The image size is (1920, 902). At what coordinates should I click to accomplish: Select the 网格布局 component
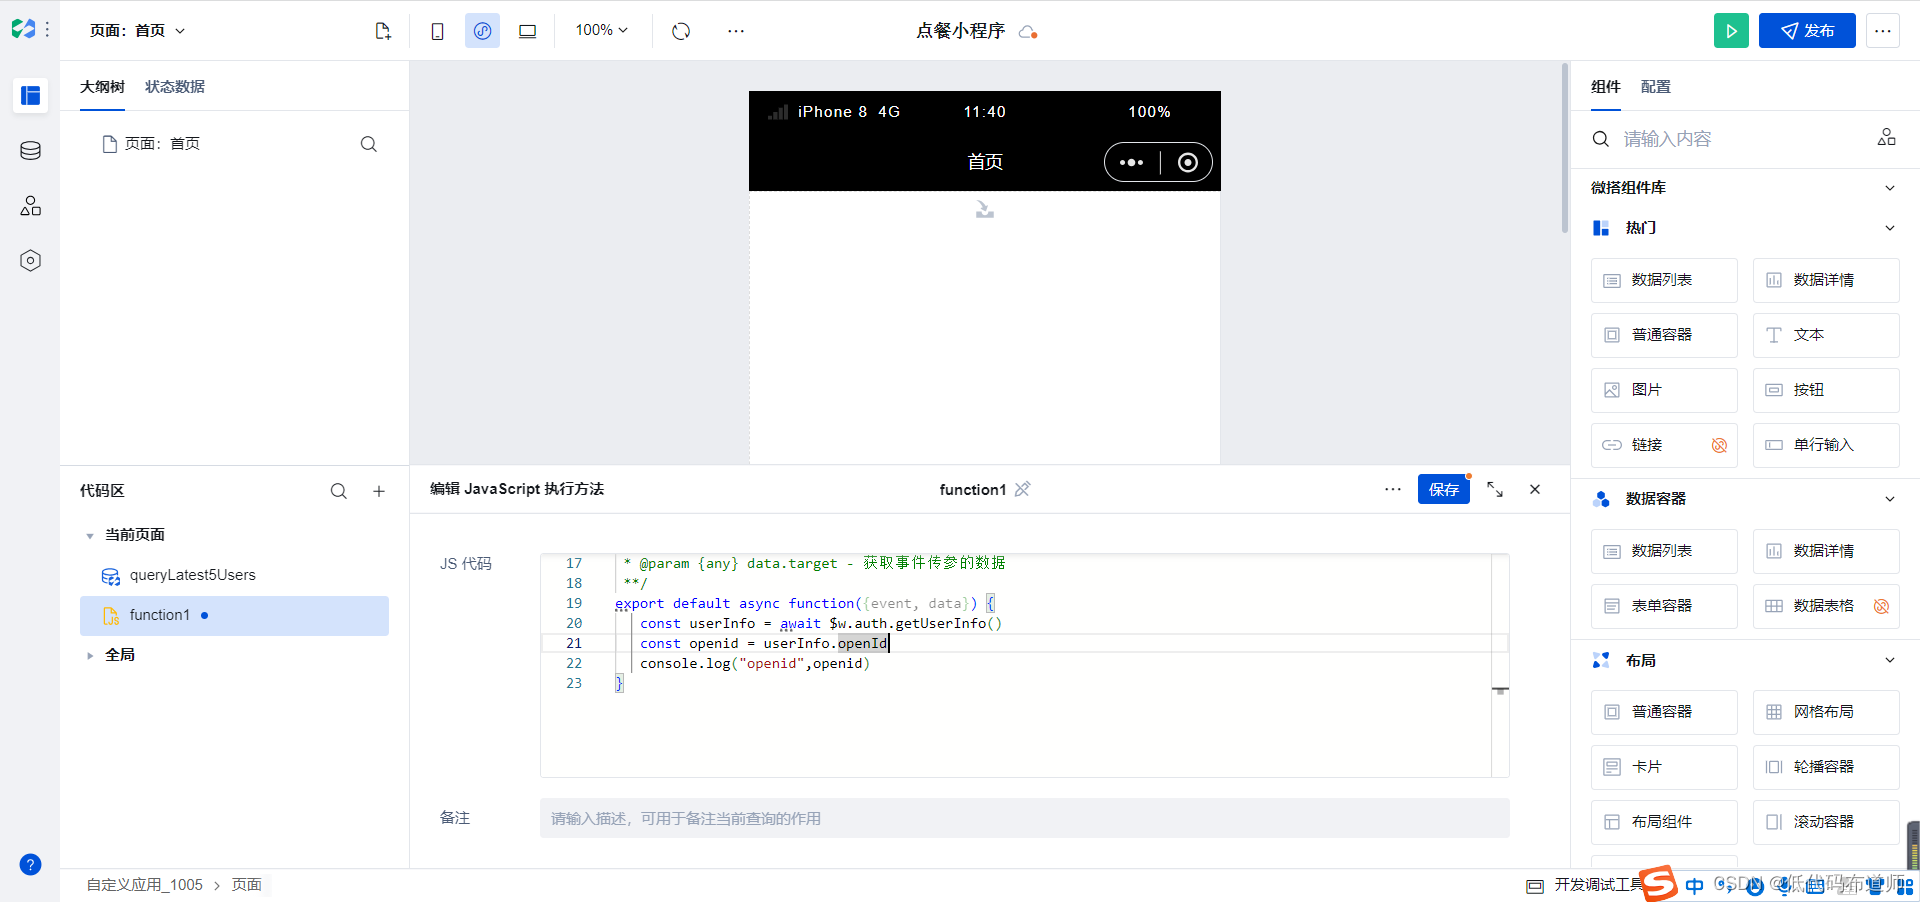[x=1826, y=712]
